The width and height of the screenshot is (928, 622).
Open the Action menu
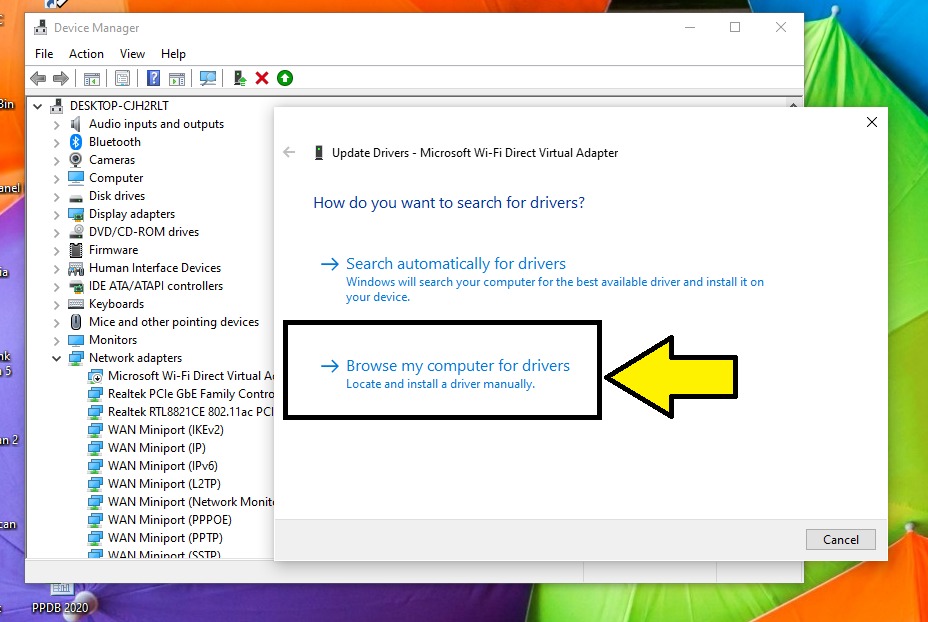click(x=86, y=54)
